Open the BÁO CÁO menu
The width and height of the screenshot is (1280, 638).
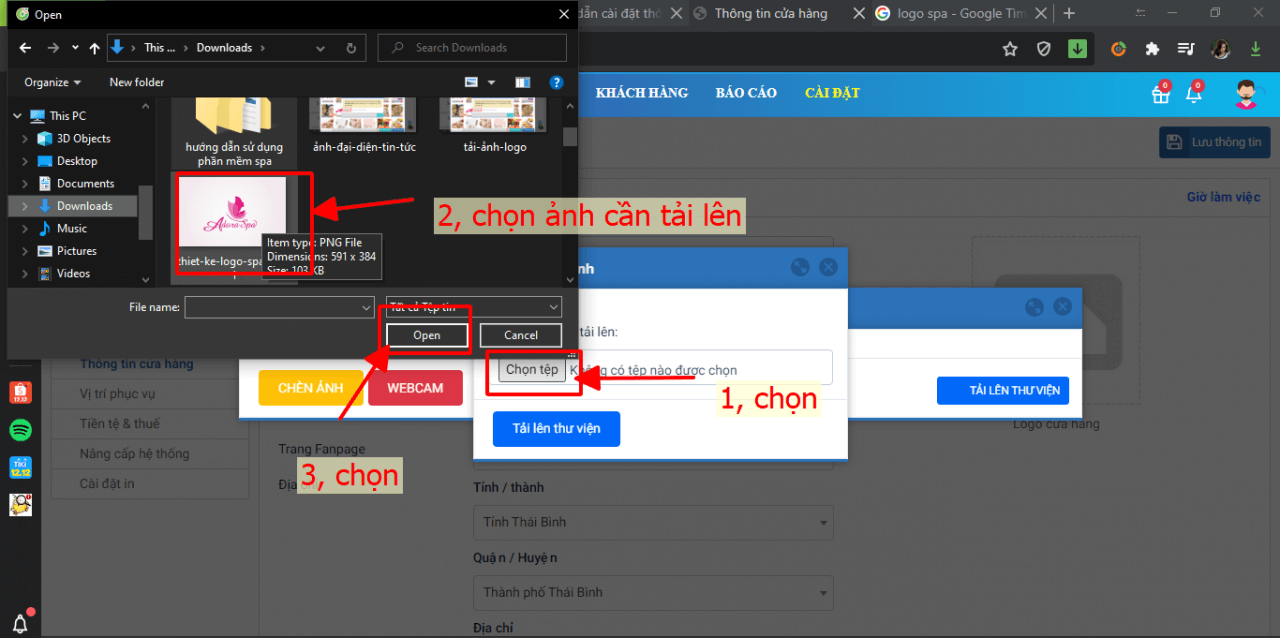pyautogui.click(x=746, y=93)
